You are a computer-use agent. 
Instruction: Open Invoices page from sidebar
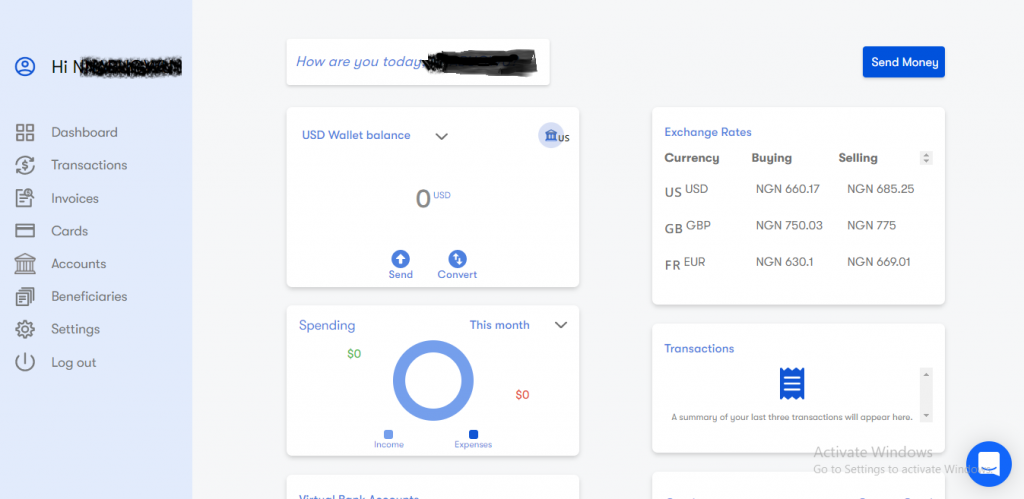pos(75,199)
